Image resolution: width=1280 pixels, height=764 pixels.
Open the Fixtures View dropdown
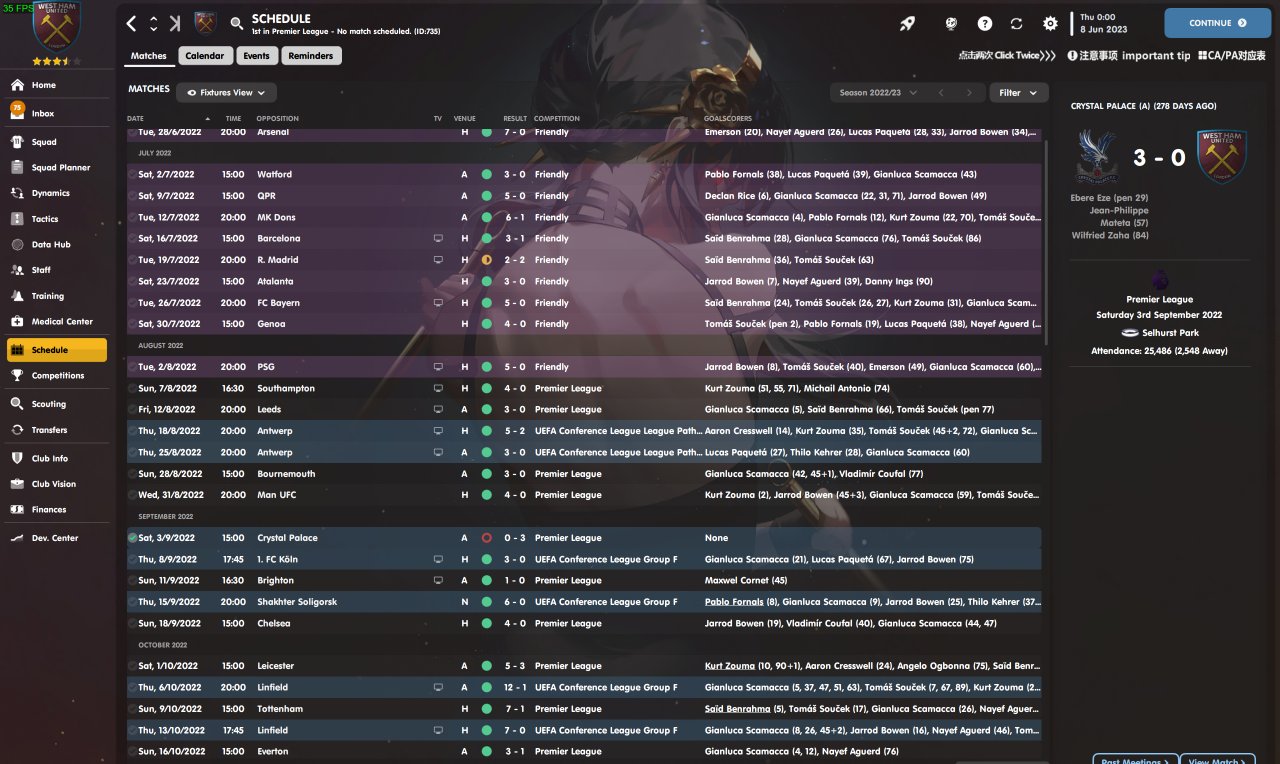coord(227,93)
